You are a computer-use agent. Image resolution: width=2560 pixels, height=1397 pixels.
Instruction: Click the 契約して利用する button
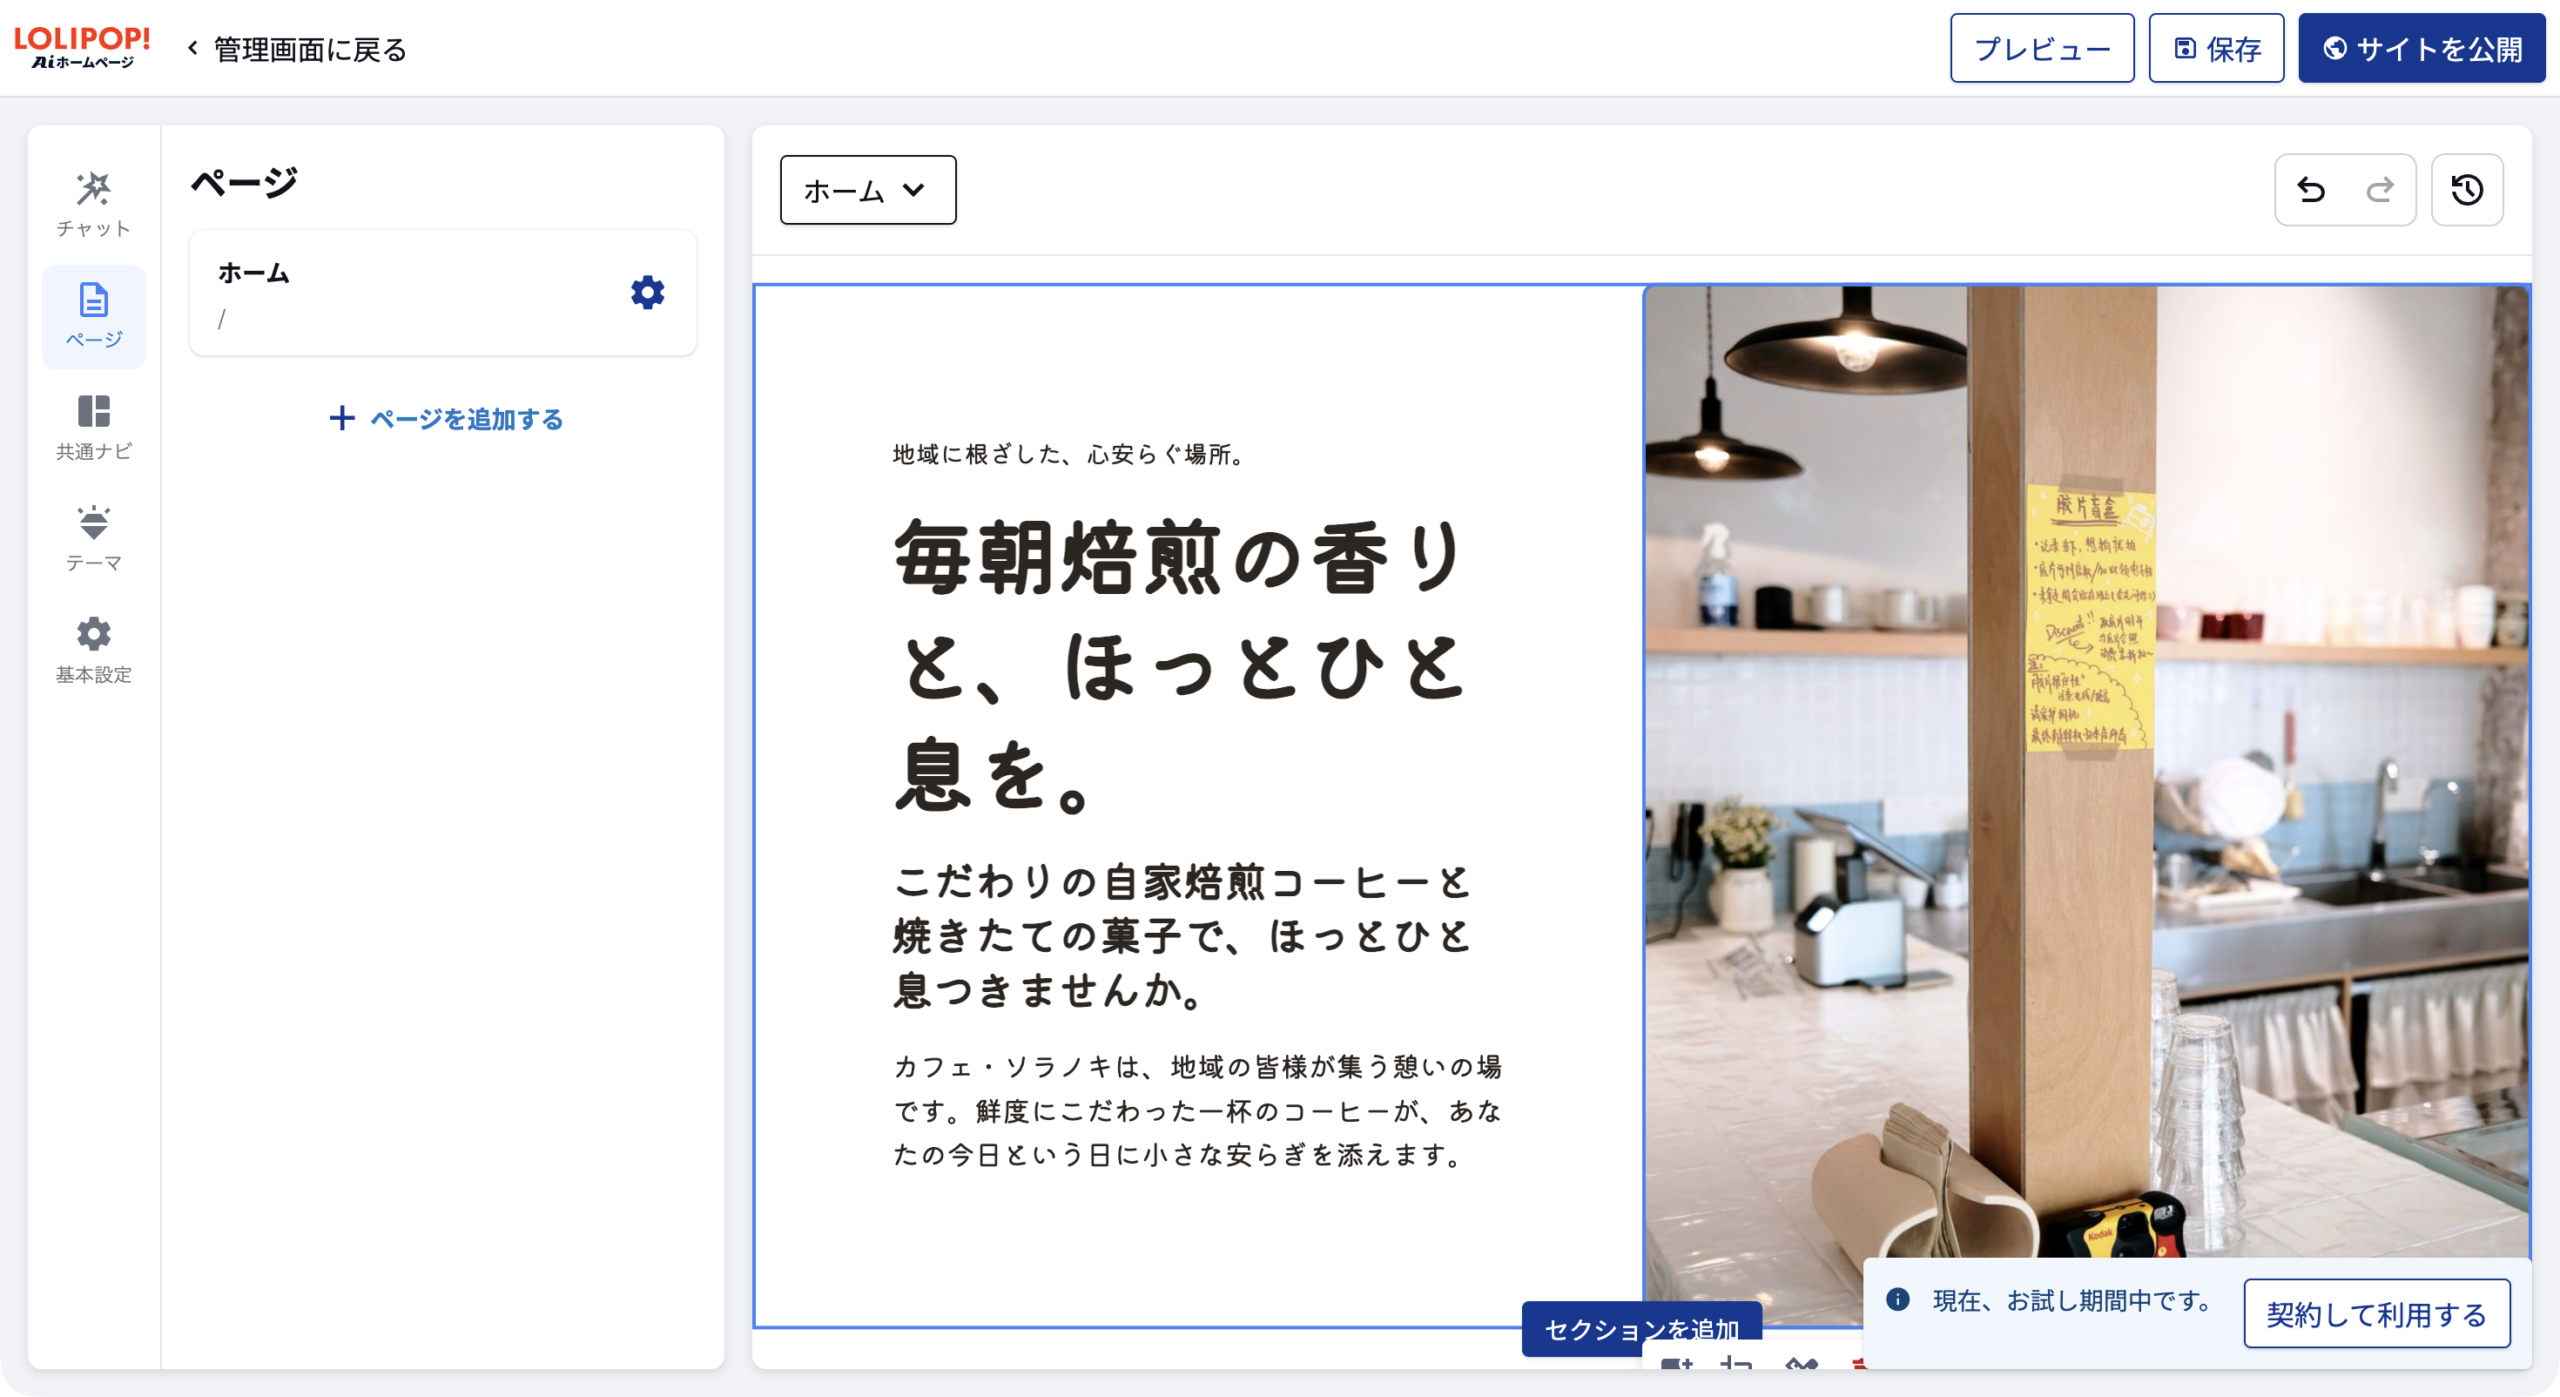(x=2376, y=1313)
